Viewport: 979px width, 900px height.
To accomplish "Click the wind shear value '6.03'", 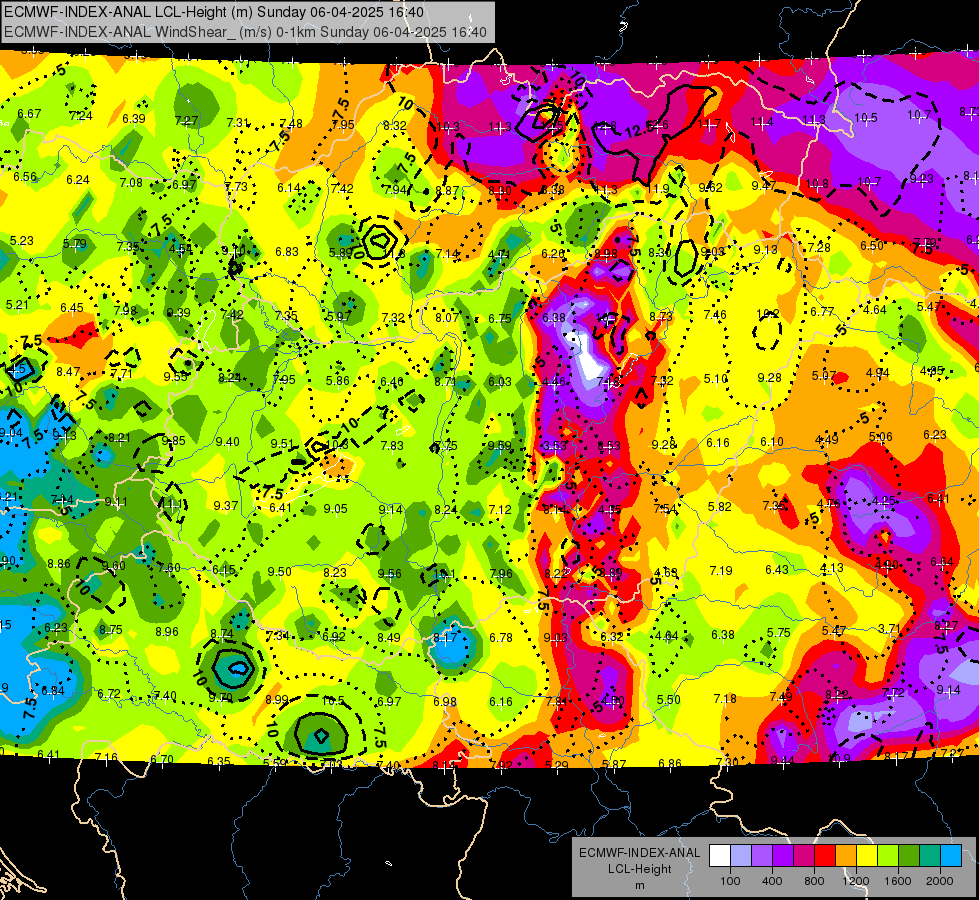I will [499, 381].
